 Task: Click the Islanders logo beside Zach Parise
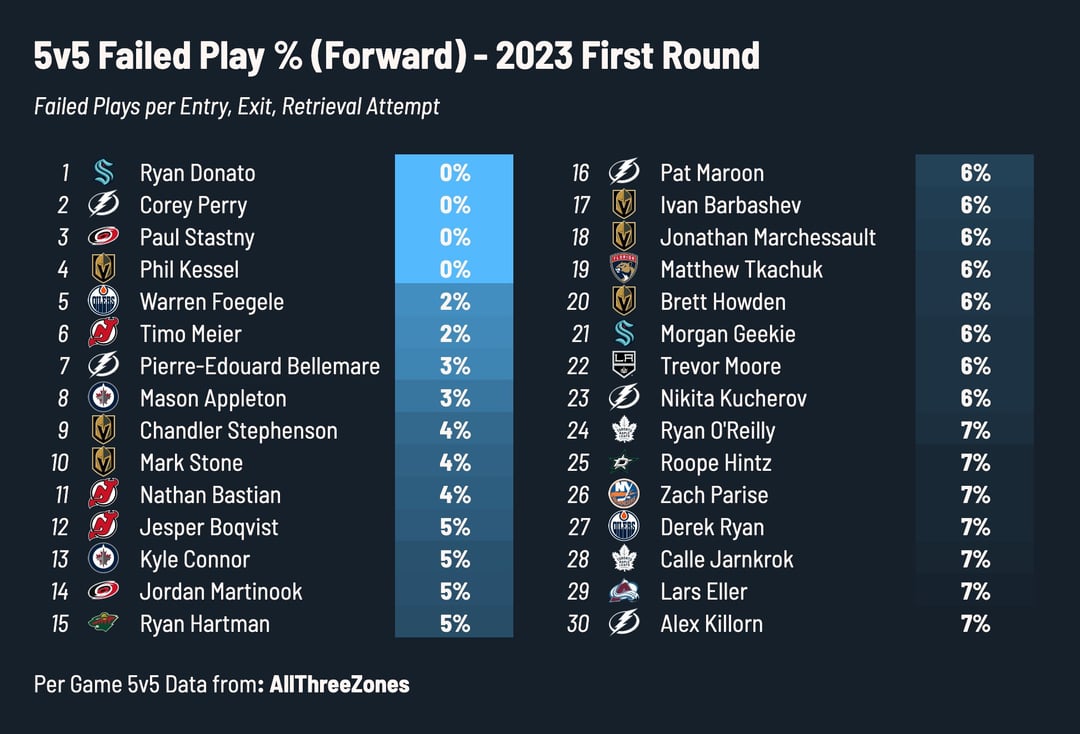pos(624,495)
